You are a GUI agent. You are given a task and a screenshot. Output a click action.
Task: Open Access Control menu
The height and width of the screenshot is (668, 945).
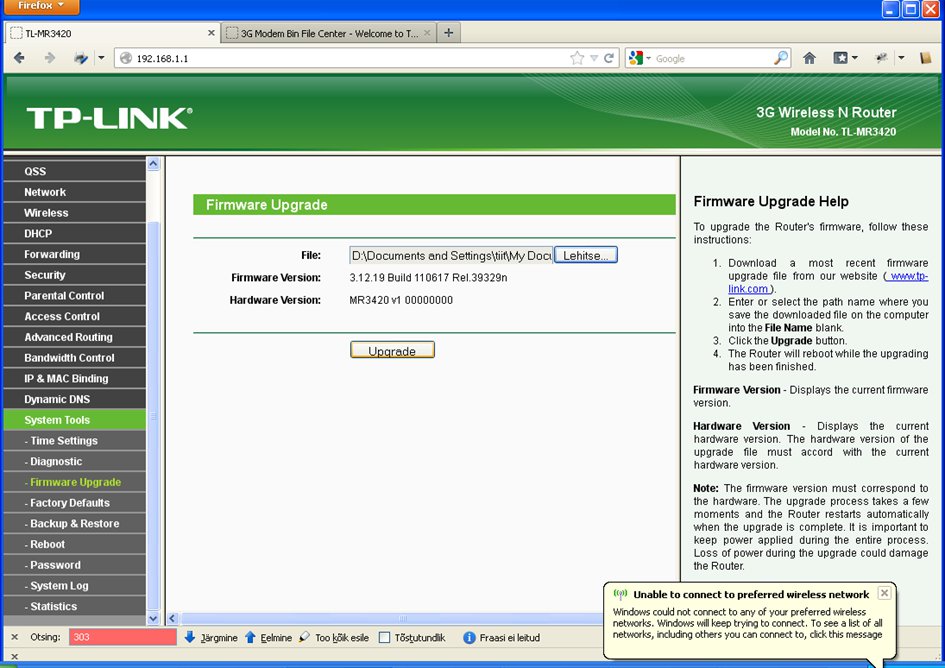[x=75, y=316]
